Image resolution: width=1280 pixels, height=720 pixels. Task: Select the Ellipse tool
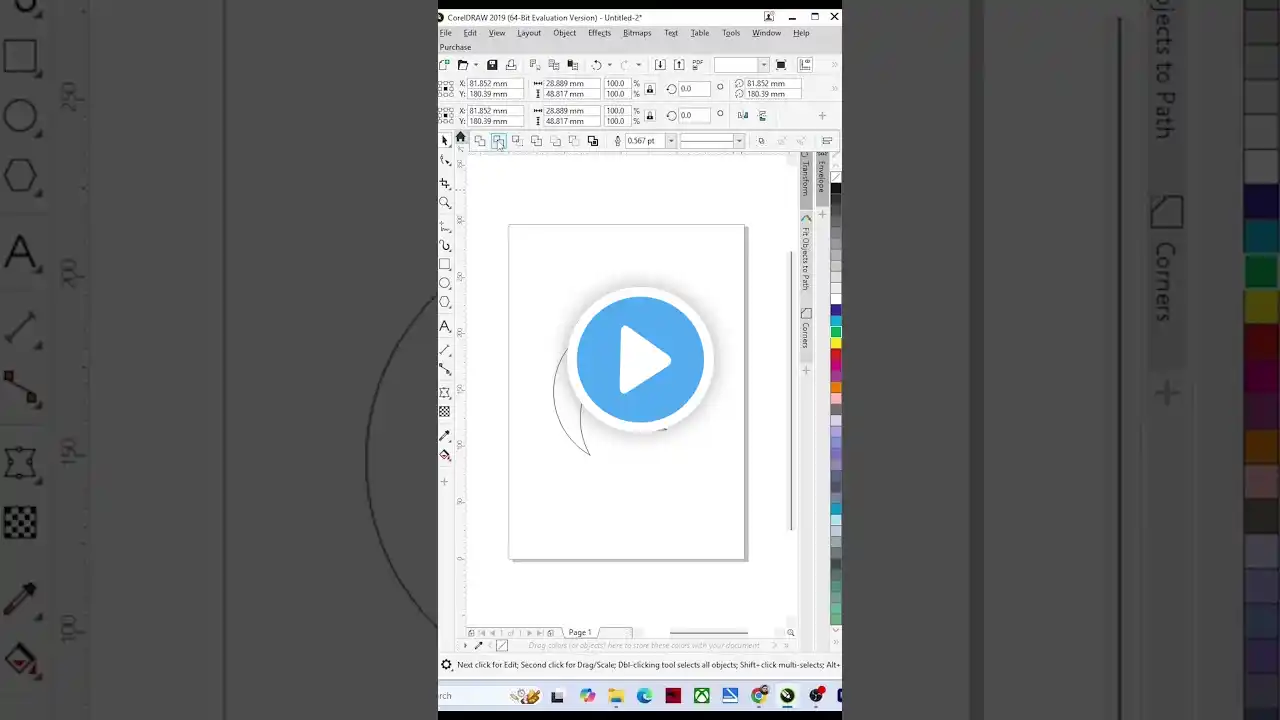445,283
